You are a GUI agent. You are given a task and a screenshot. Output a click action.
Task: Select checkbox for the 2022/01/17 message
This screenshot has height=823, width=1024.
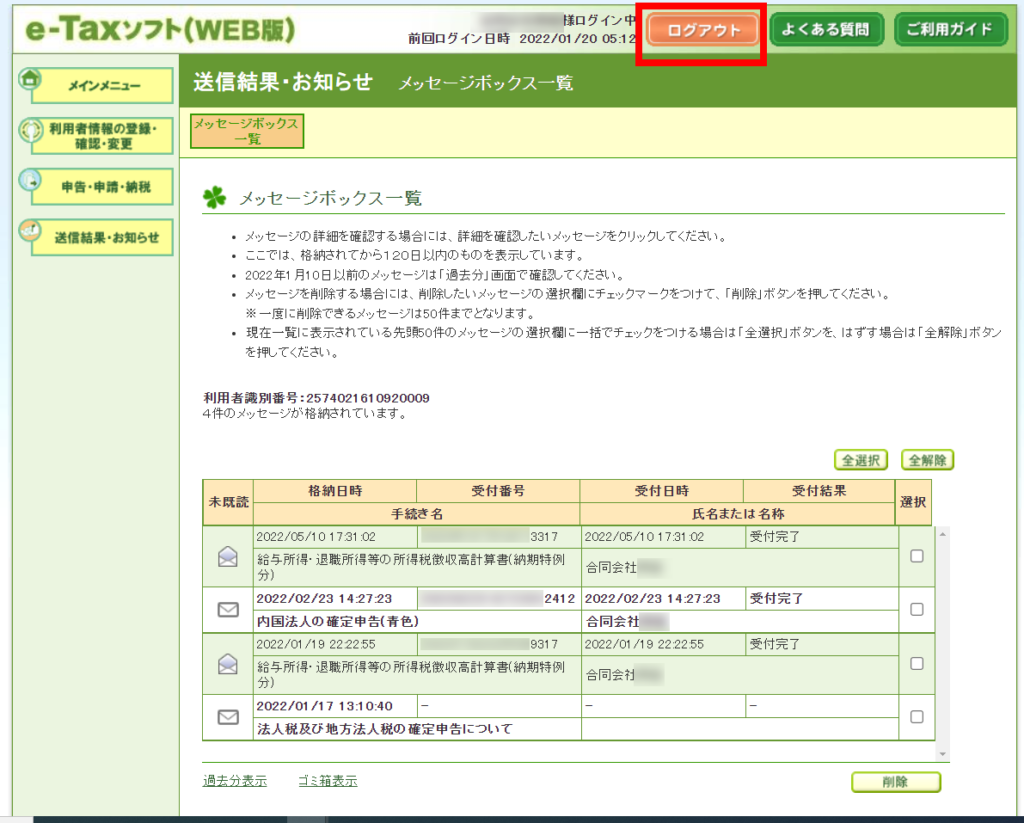[916, 716]
